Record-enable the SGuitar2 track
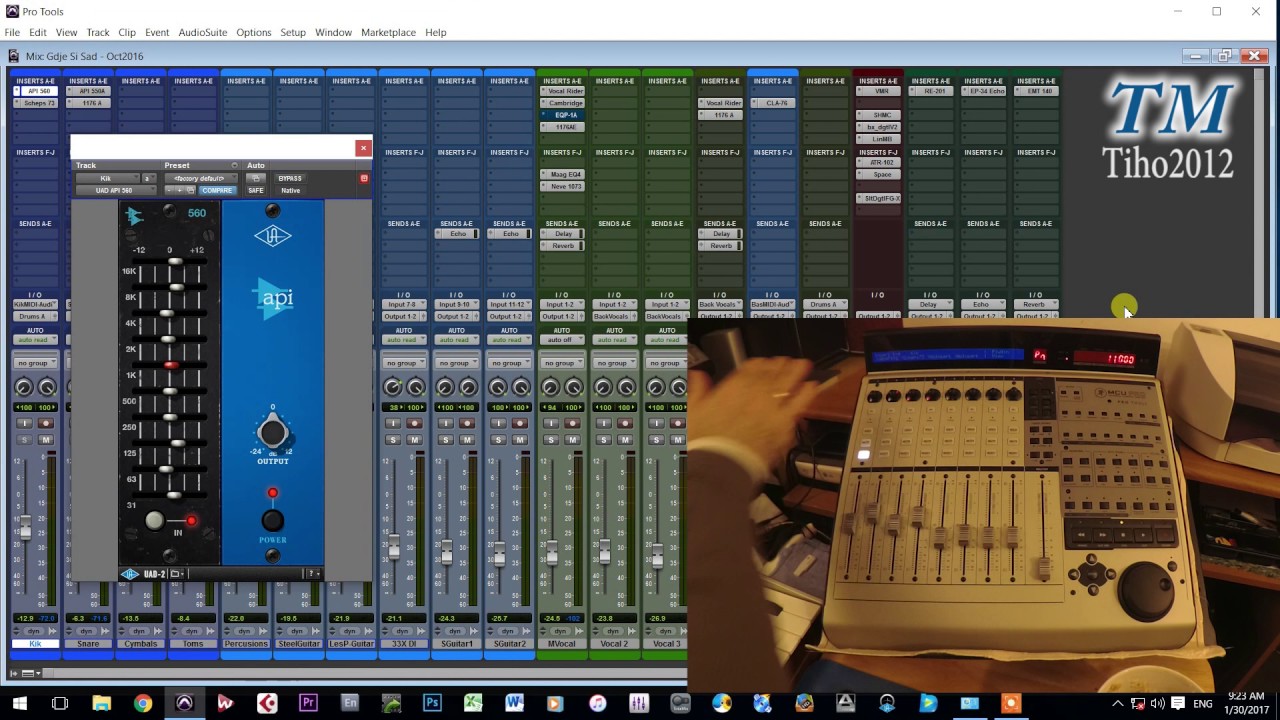Image resolution: width=1280 pixels, height=720 pixels. click(x=519, y=424)
